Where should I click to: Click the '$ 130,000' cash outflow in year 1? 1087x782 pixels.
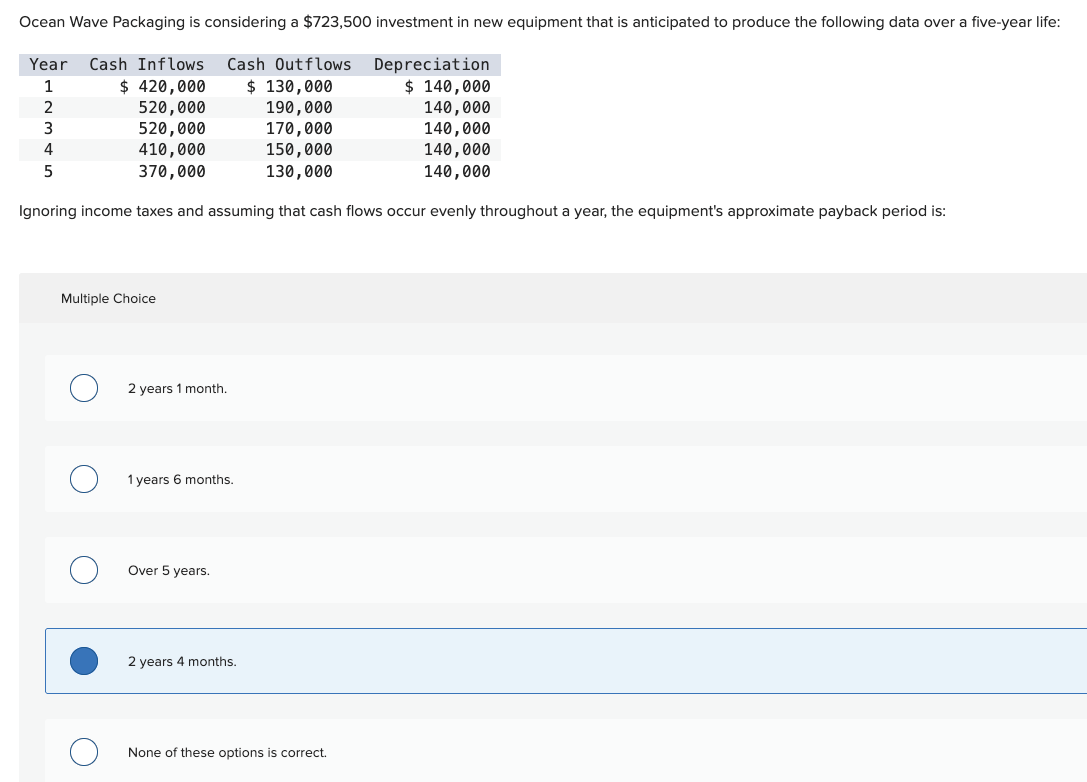click(x=289, y=87)
